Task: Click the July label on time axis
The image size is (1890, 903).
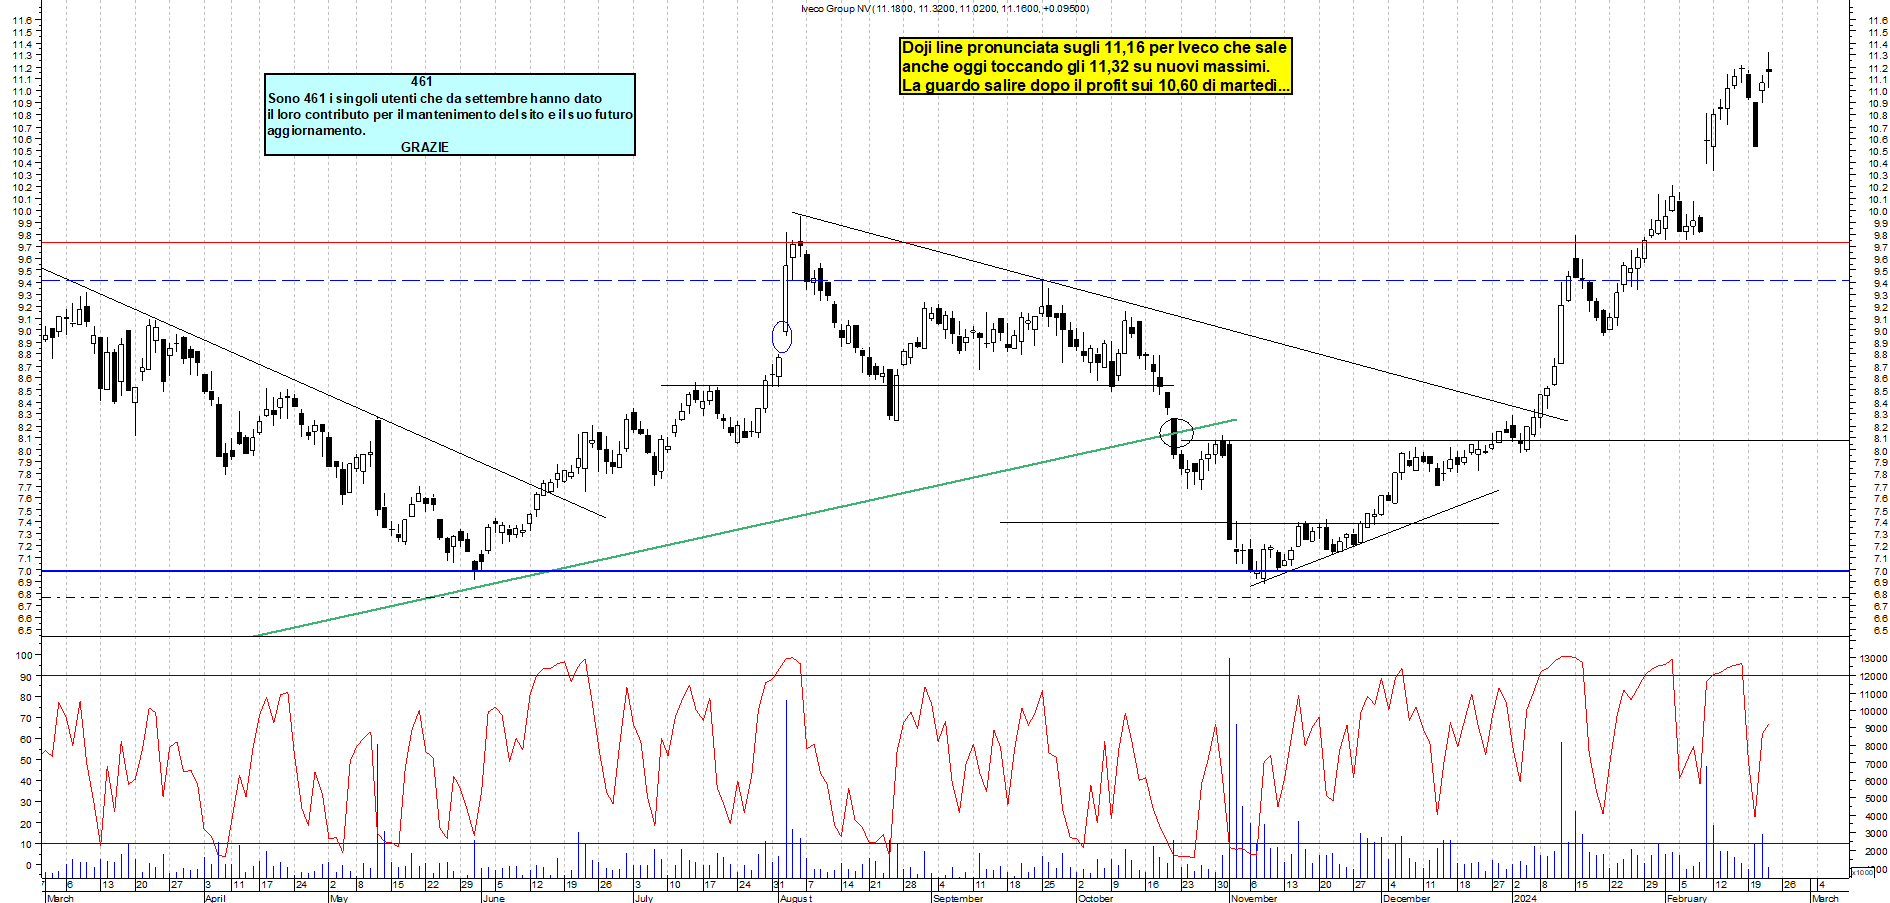Action: 644,898
